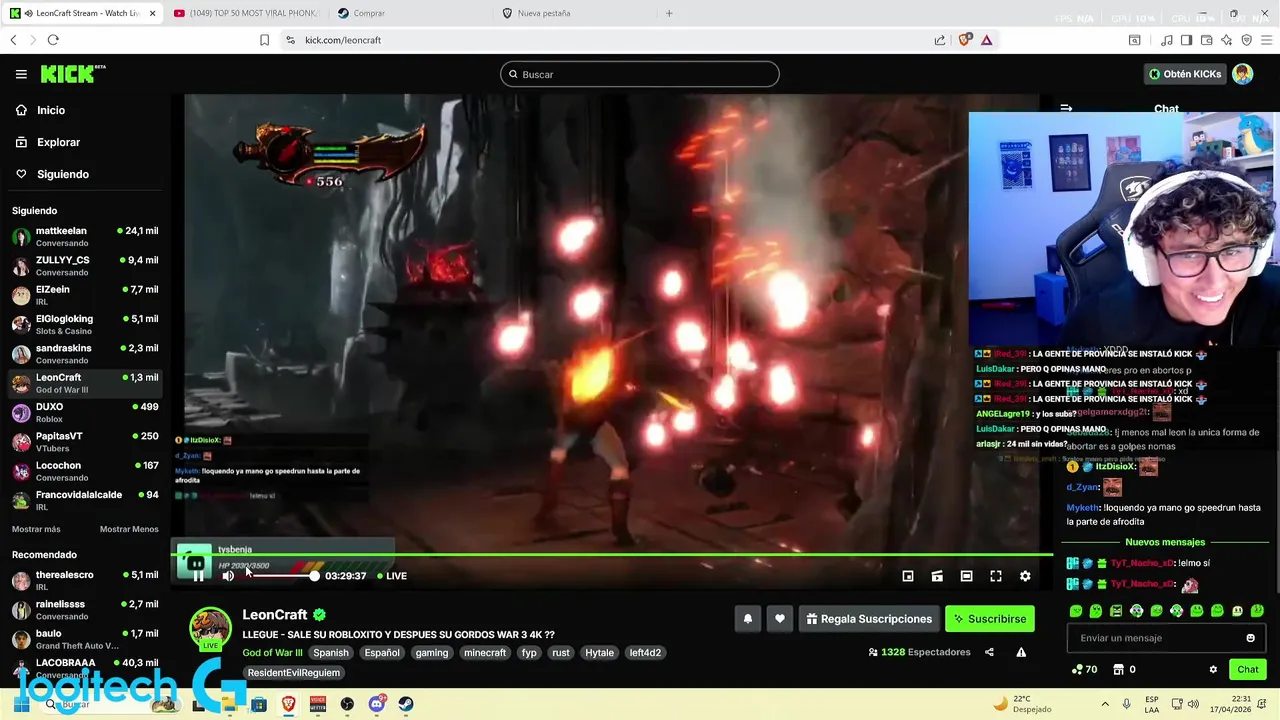Viewport: 1280px width, 720px height.
Task: Open Francovidalalcalde channel
Action: click(x=85, y=500)
